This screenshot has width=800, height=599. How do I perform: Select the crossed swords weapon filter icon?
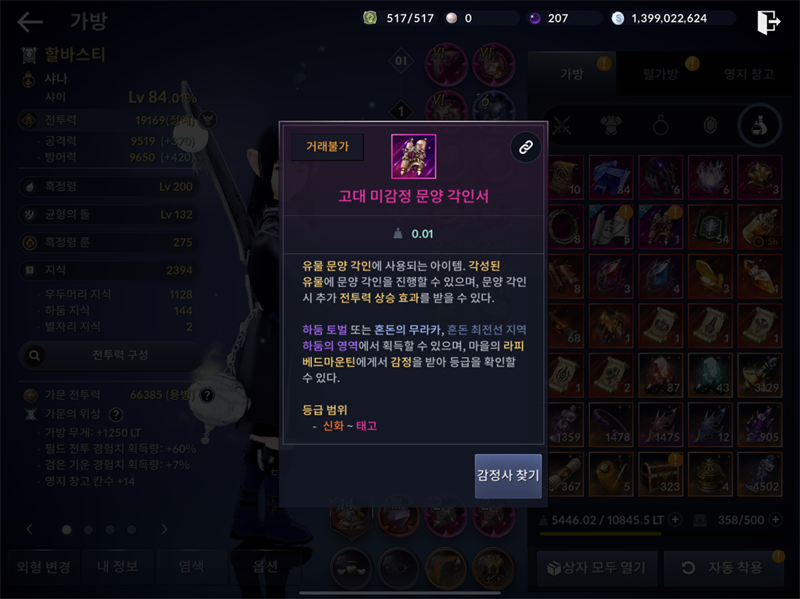point(562,125)
